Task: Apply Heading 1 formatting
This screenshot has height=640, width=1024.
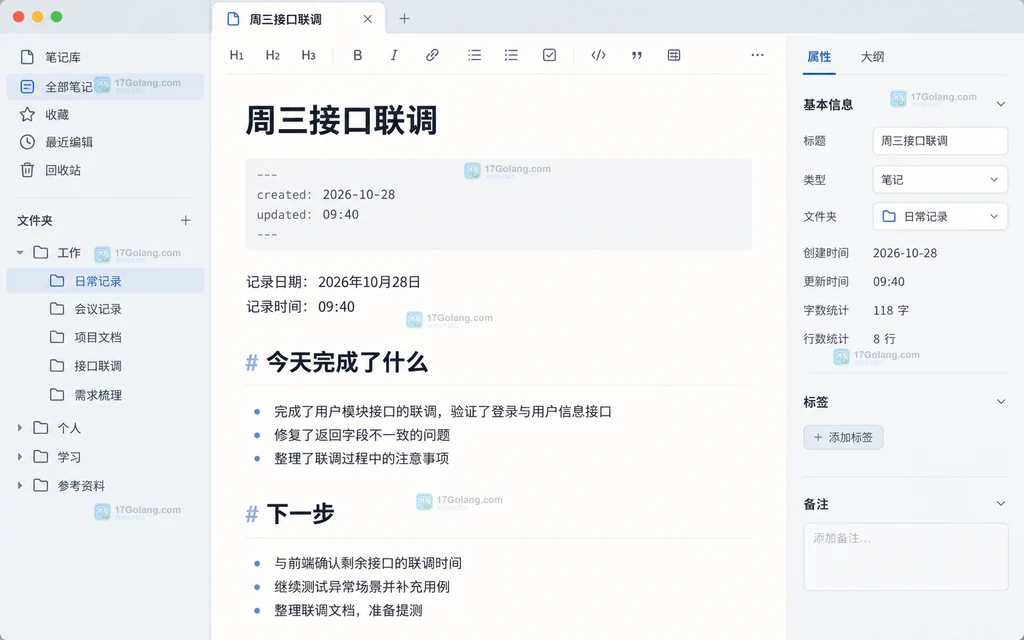Action: [x=236, y=56]
